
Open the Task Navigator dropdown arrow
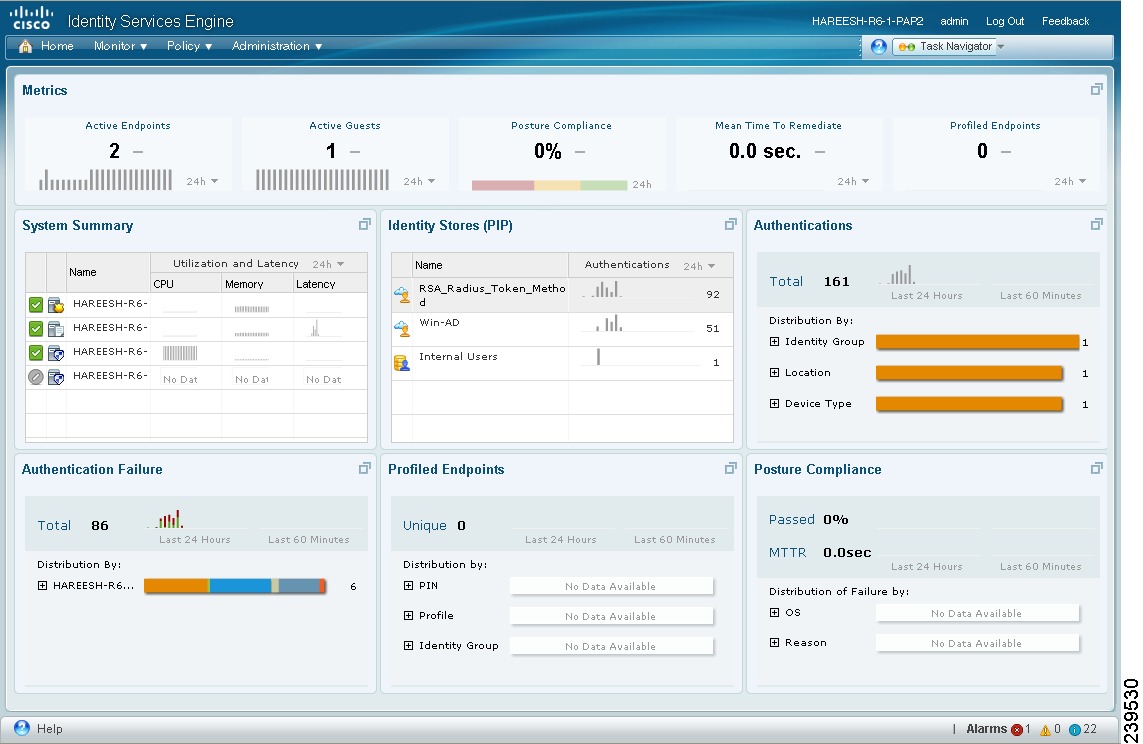tap(1001, 47)
